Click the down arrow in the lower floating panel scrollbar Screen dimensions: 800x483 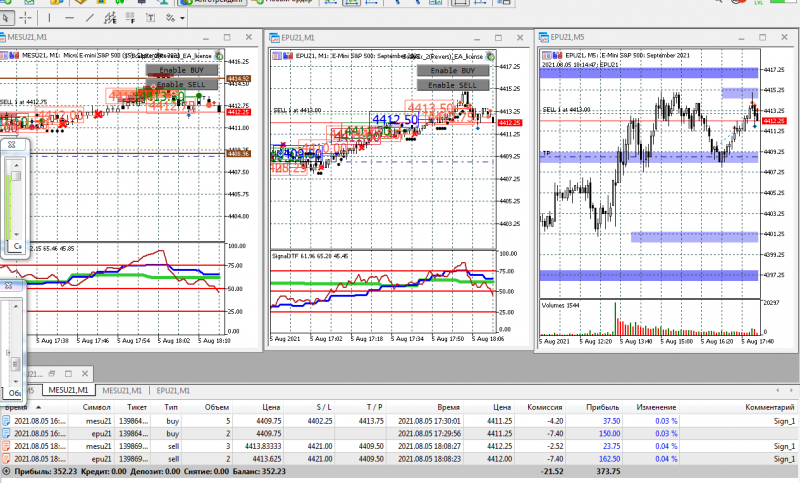tap(16, 381)
